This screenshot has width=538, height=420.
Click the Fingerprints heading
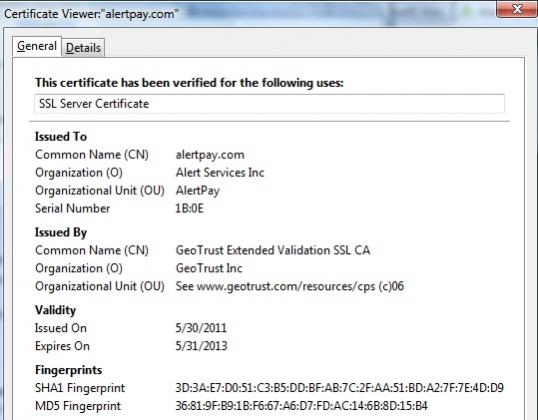(x=69, y=370)
